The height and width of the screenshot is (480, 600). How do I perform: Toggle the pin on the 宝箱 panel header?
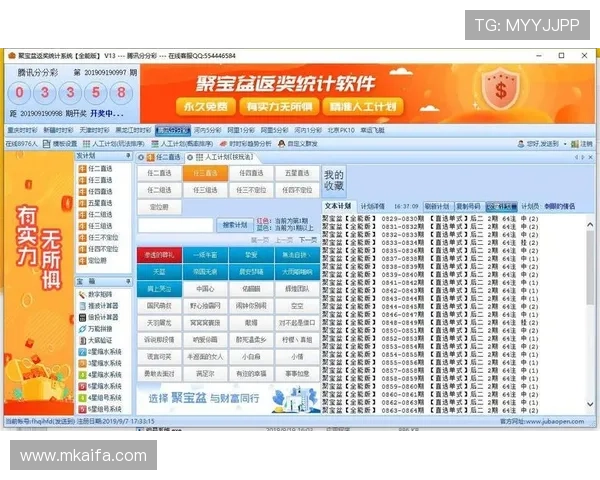128,281
